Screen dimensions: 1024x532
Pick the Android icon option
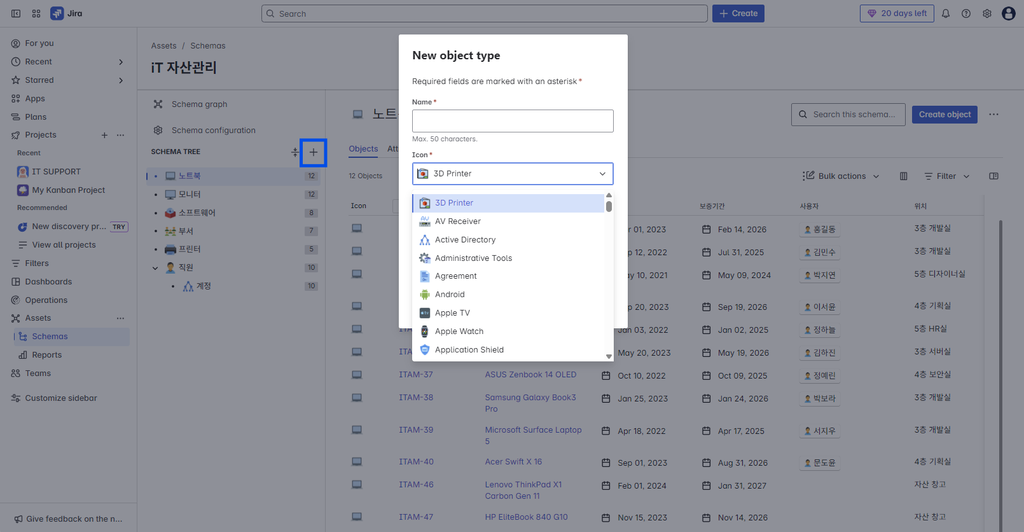click(508, 294)
